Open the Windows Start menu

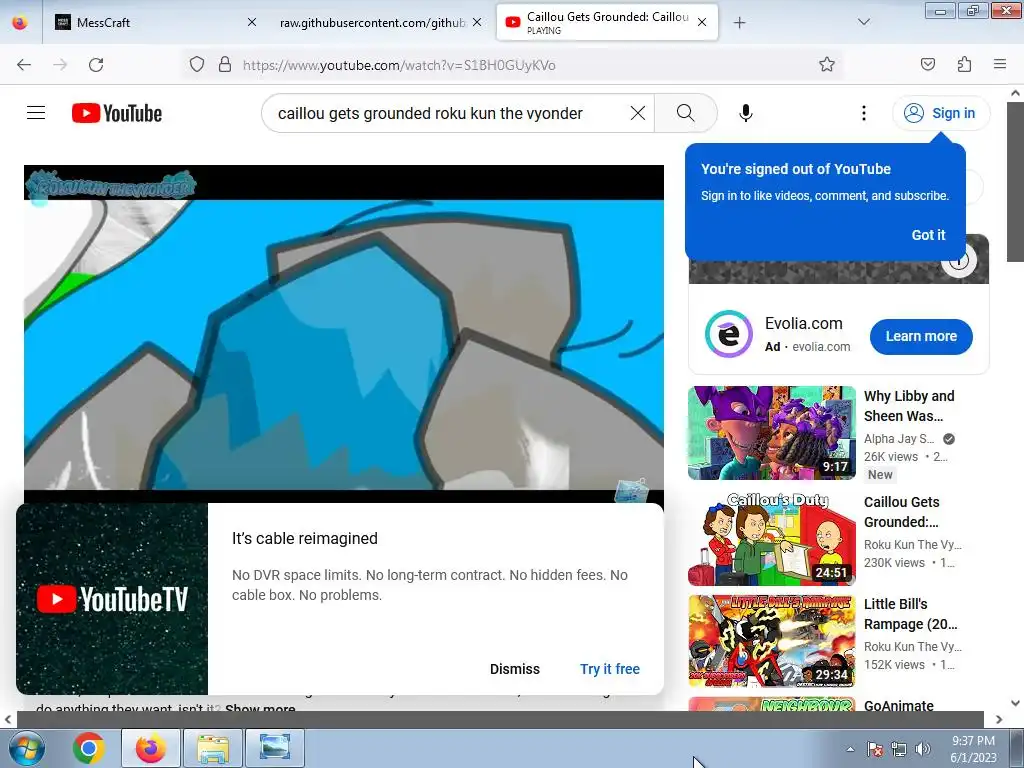click(x=25, y=748)
